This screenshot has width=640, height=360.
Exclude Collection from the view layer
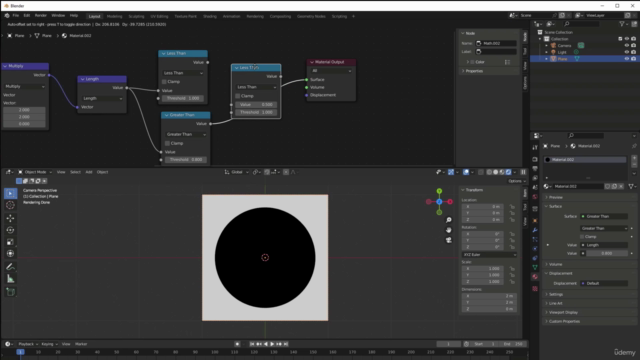pos(620,39)
